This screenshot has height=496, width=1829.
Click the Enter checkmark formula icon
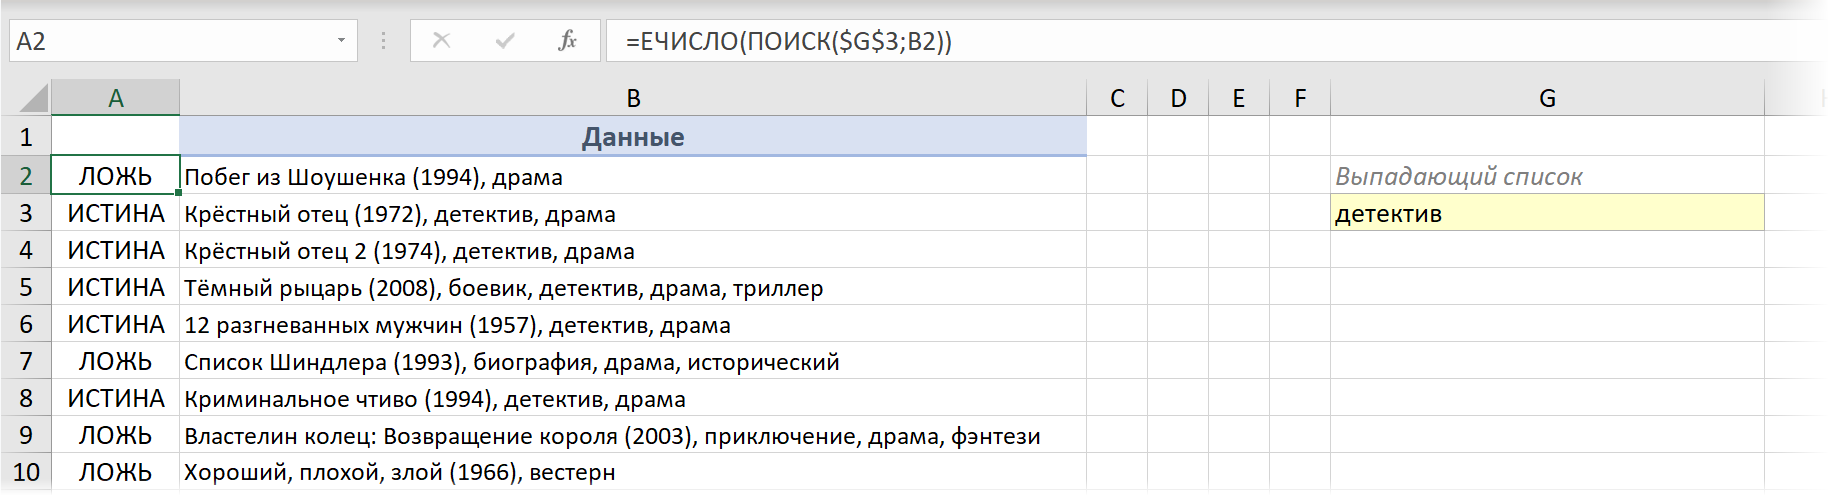[505, 41]
